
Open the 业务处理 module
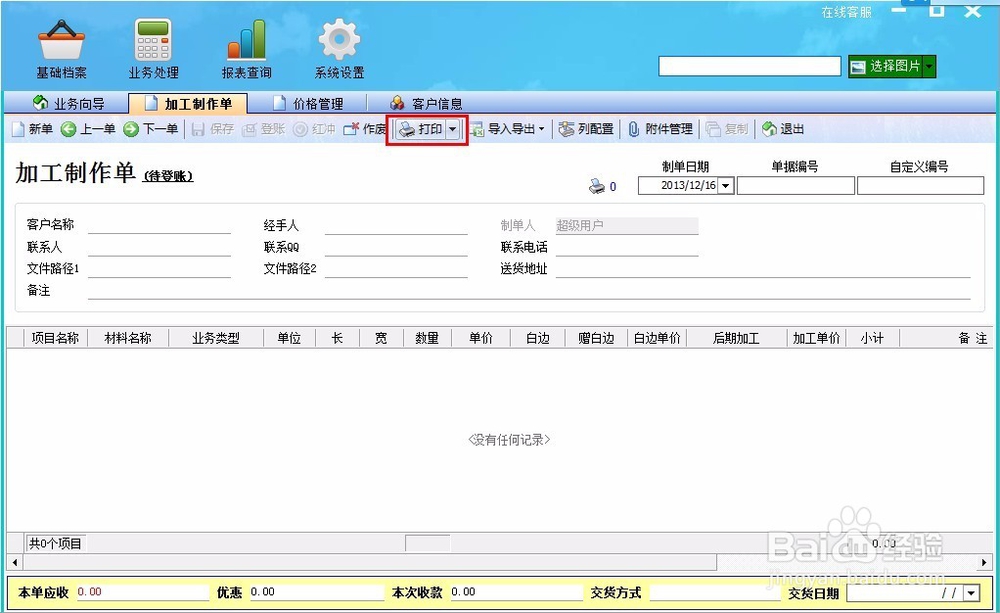coord(151,47)
